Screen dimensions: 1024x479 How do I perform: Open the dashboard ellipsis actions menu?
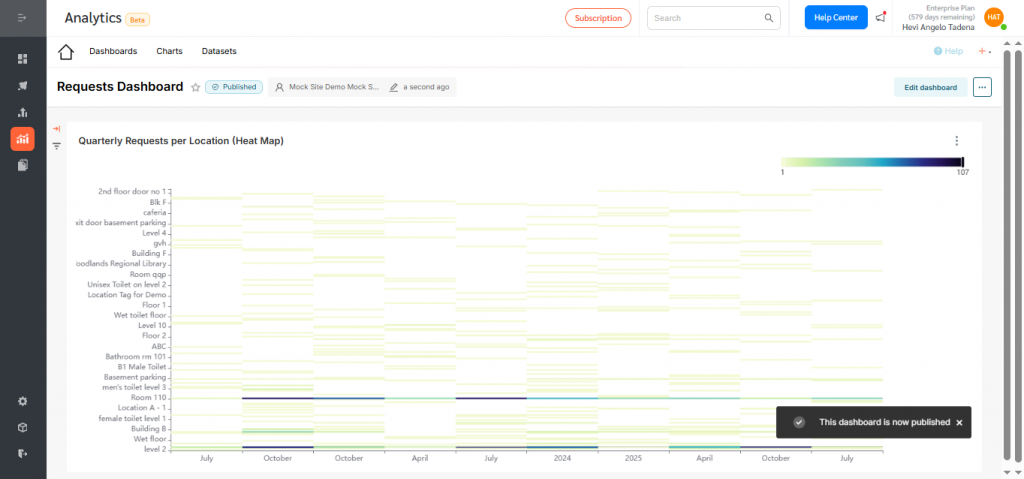pos(982,87)
